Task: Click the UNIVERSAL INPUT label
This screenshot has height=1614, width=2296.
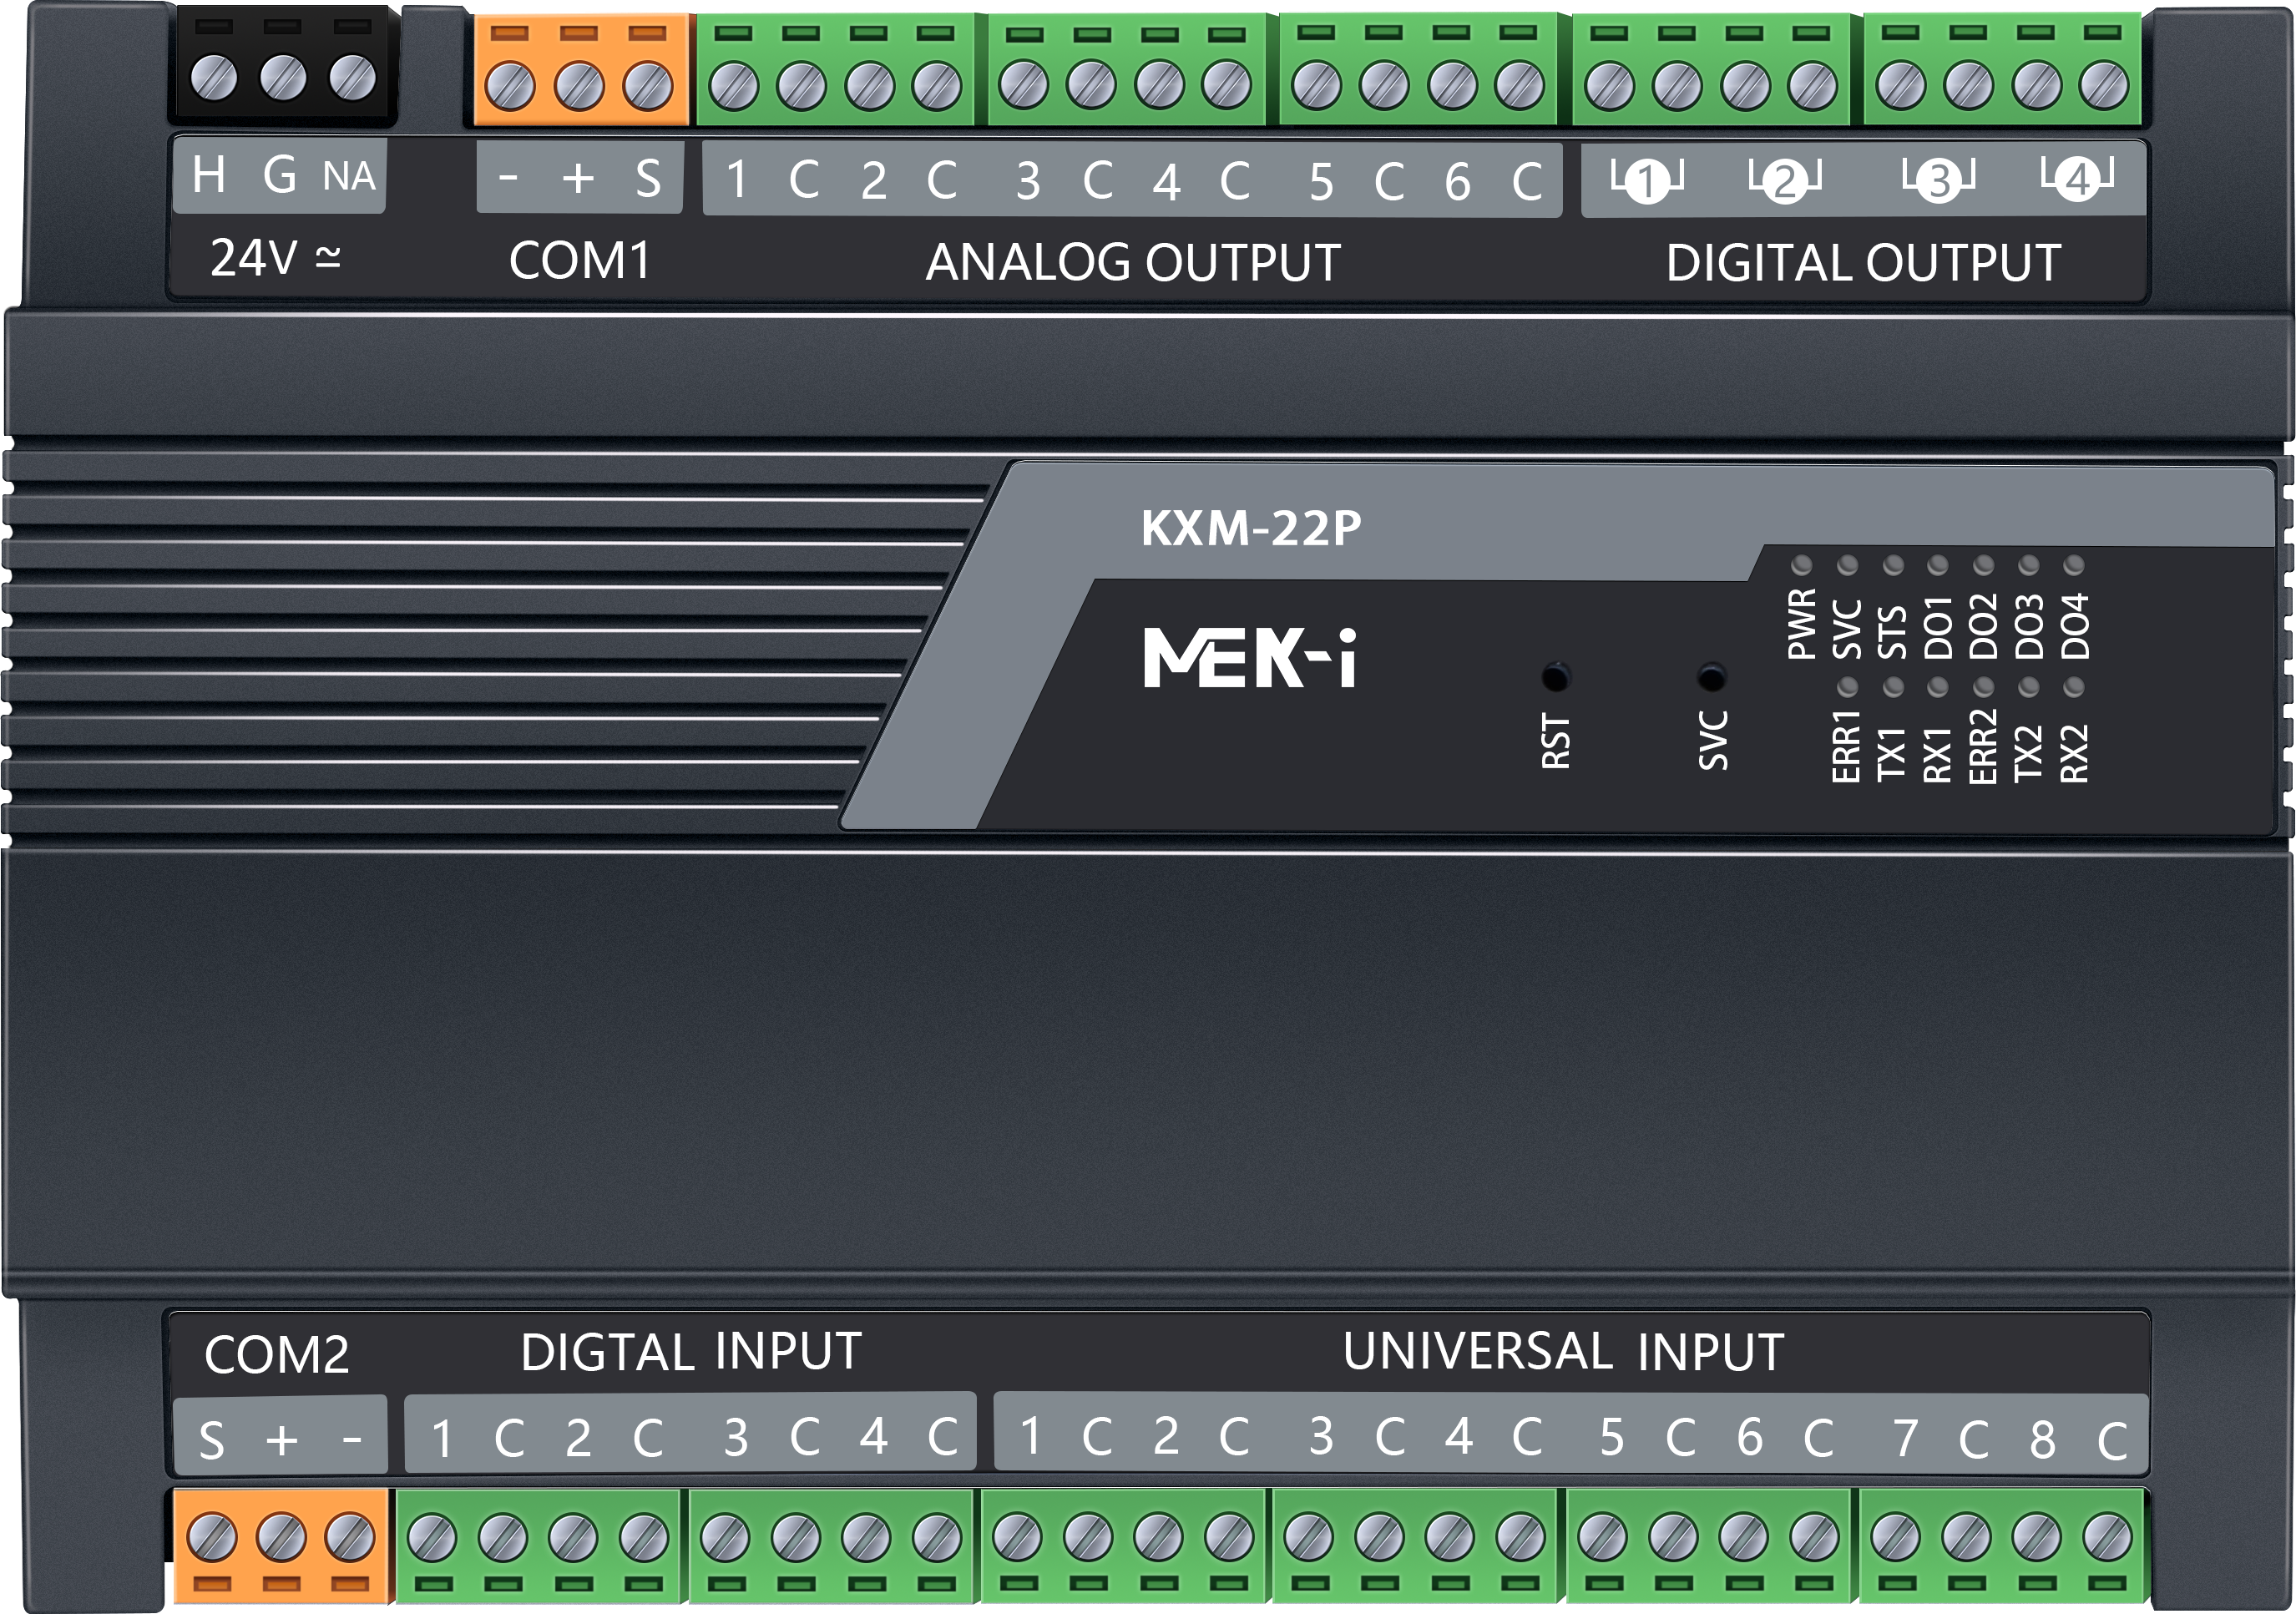Action: point(1563,1352)
